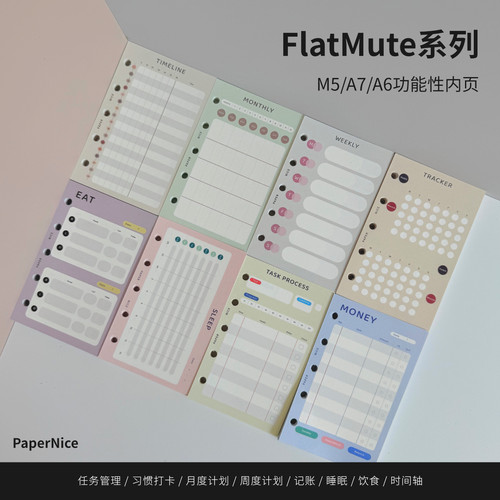Click the 饮食 label in bottom bar
The image size is (500, 500).
pyautogui.click(x=369, y=481)
